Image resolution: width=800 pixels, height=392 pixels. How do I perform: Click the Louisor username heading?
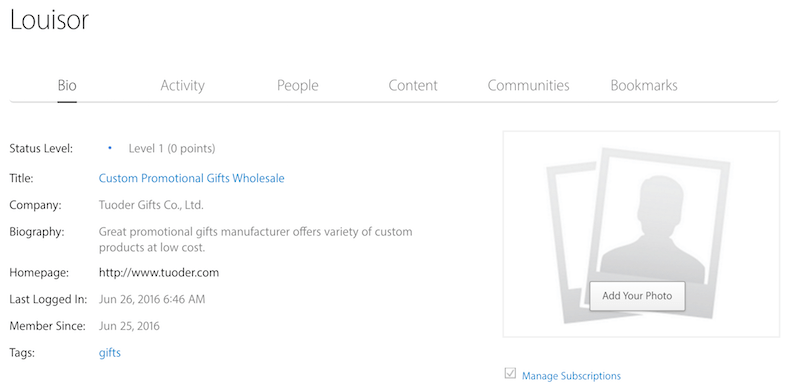pos(49,20)
